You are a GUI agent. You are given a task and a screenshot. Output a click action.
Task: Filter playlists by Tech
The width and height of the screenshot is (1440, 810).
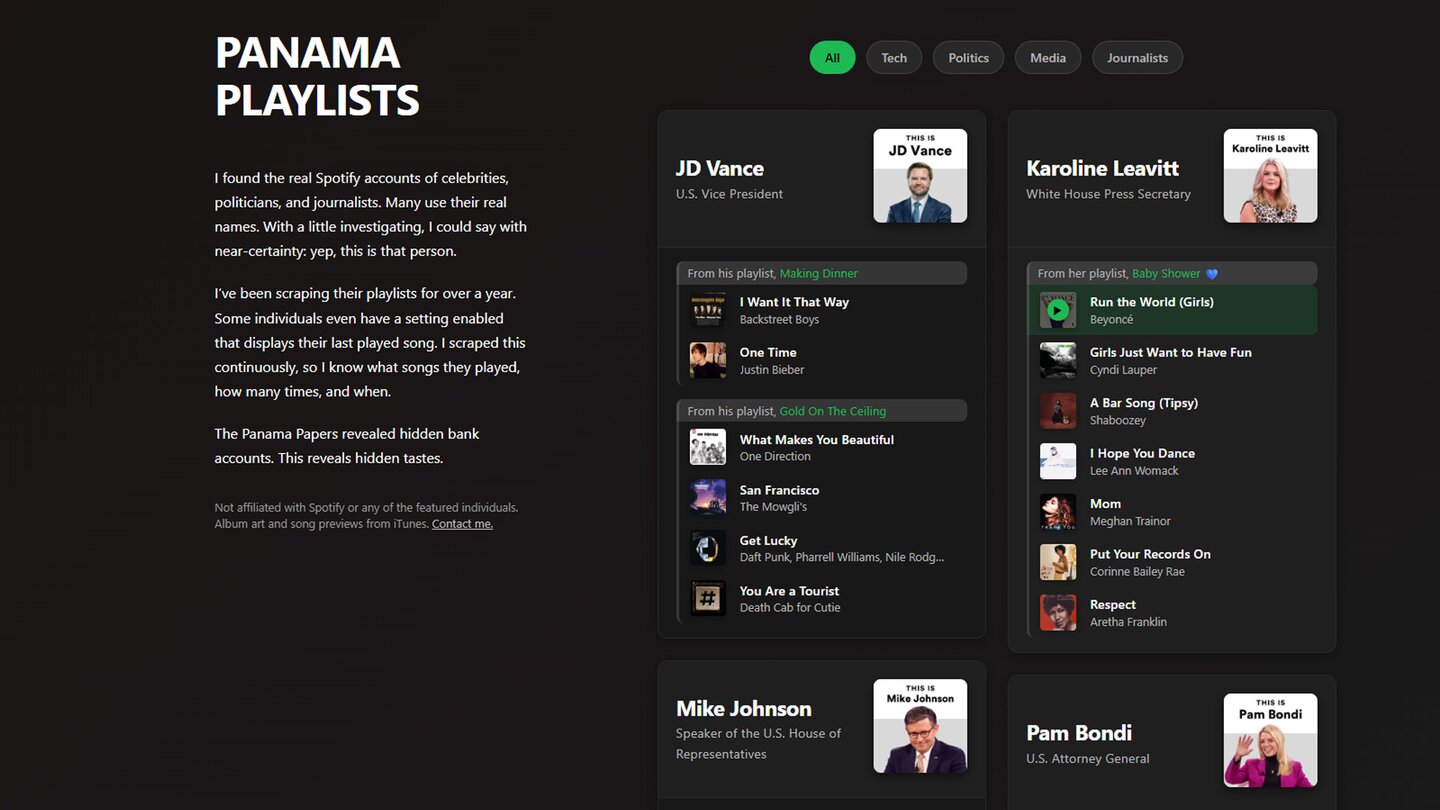tap(894, 58)
